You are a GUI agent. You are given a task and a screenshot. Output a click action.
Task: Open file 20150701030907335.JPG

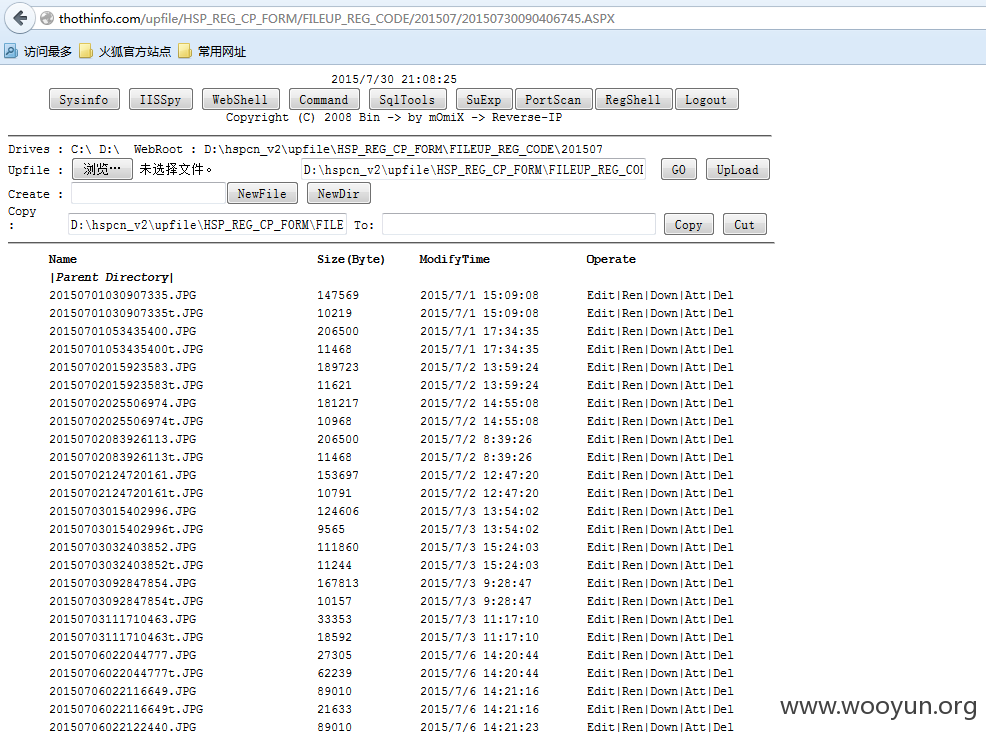123,295
